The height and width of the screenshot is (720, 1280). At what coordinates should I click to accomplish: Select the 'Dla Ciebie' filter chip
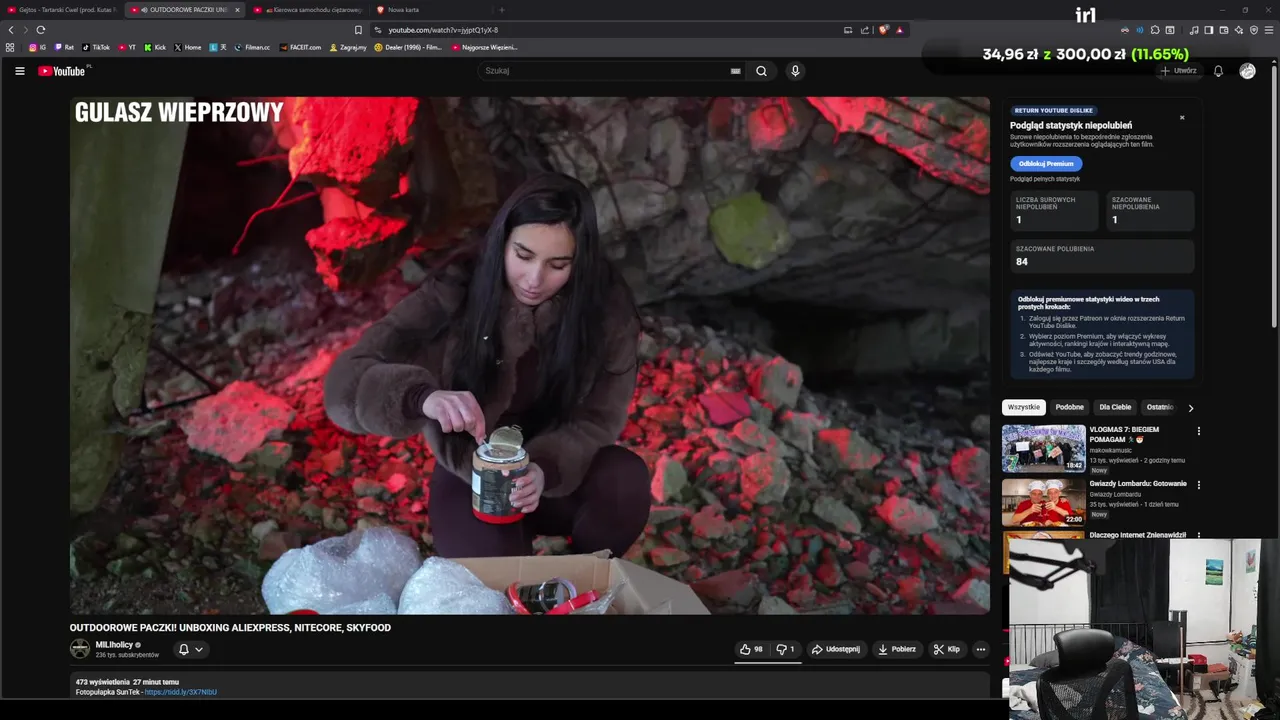[x=1115, y=407]
